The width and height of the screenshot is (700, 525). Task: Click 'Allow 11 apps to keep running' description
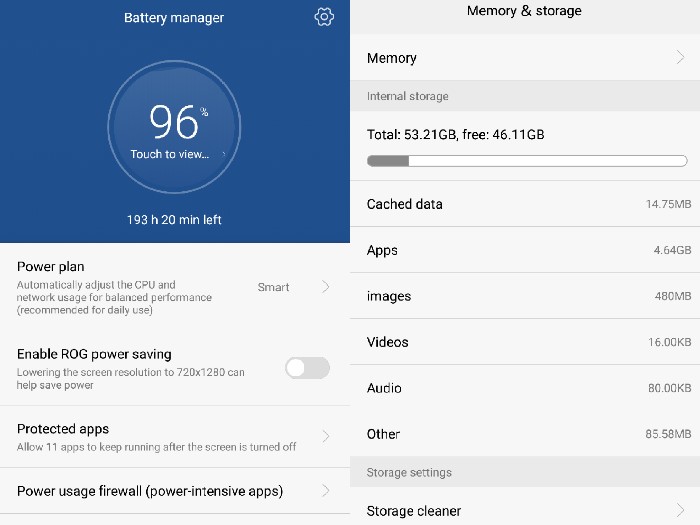point(156,447)
